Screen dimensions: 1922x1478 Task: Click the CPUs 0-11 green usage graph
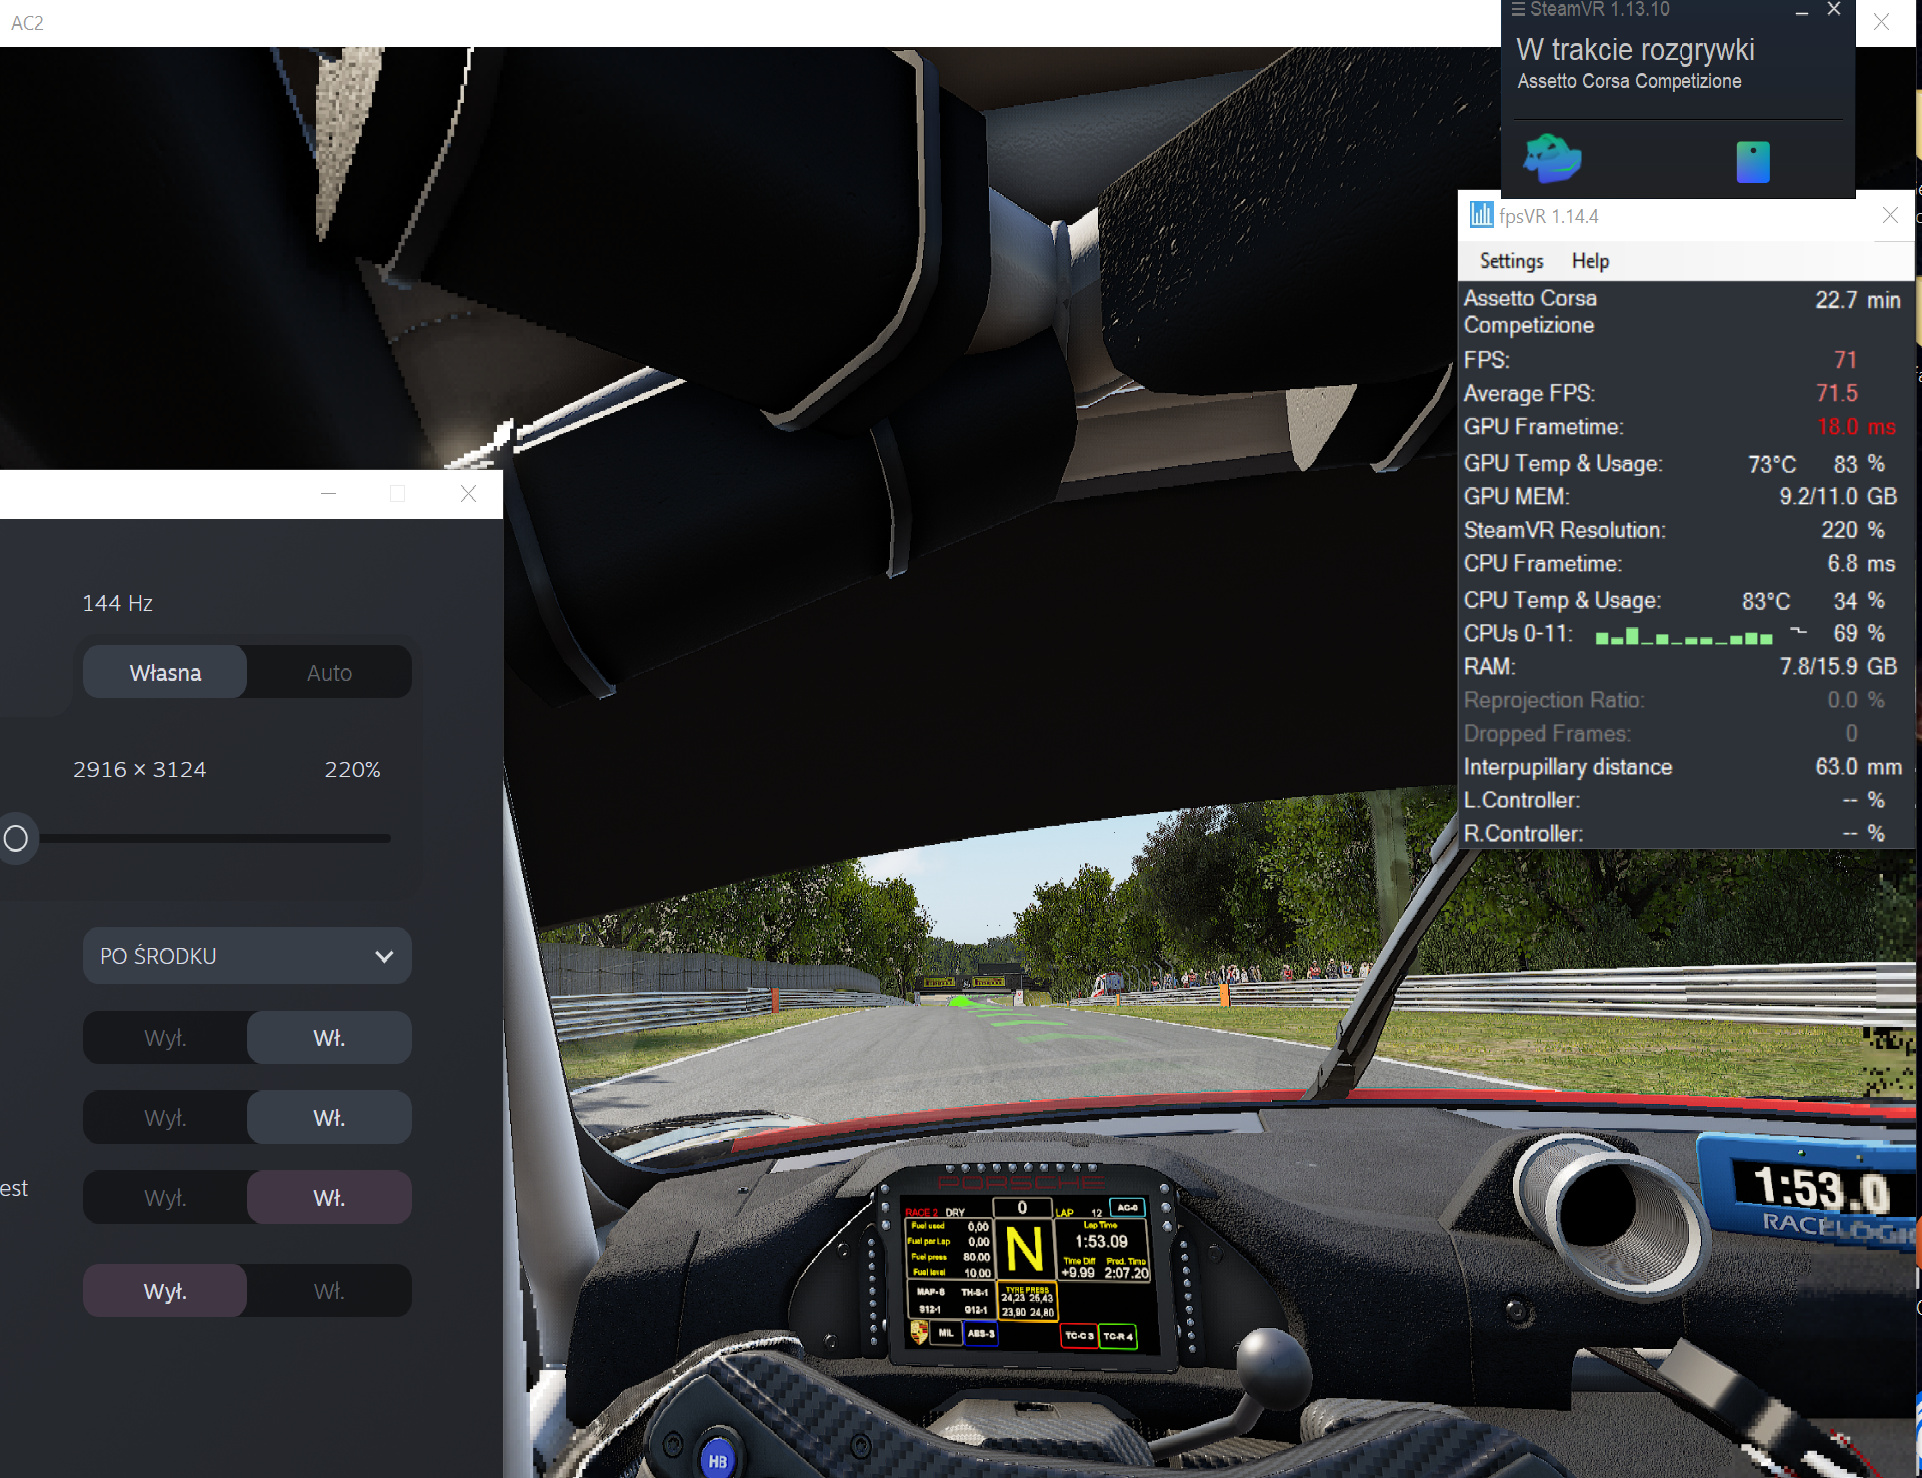pyautogui.click(x=1684, y=636)
